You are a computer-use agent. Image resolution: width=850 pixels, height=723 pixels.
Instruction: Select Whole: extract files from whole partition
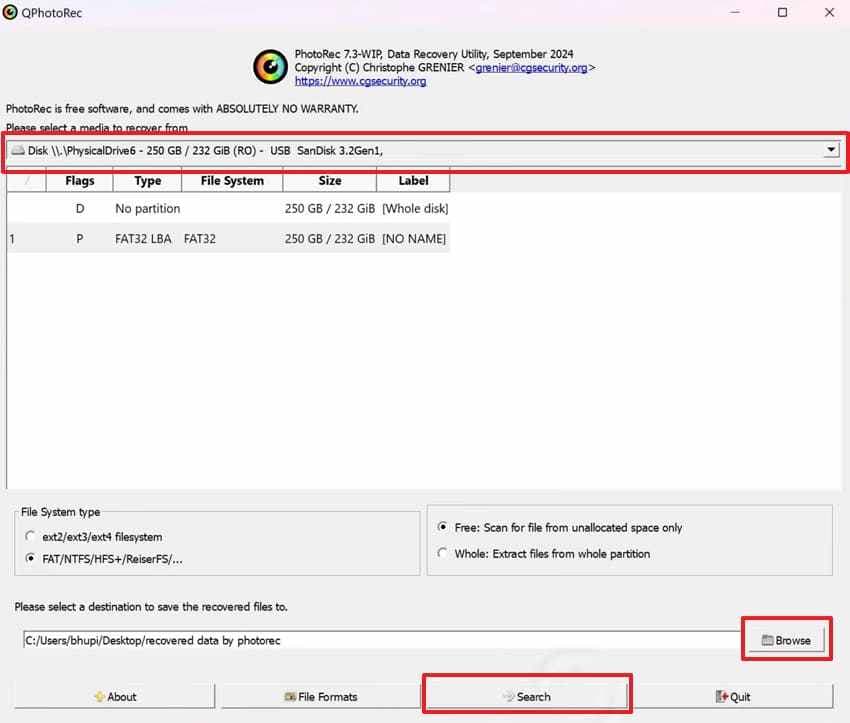point(443,553)
